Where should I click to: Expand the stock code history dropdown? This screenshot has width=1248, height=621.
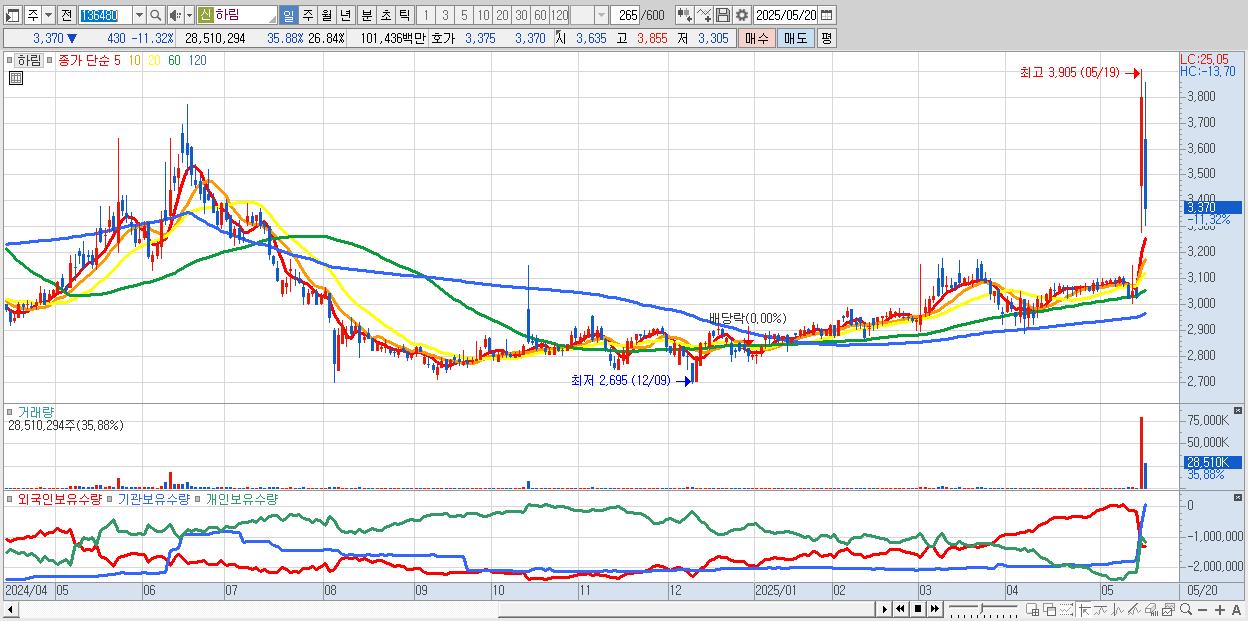(139, 15)
